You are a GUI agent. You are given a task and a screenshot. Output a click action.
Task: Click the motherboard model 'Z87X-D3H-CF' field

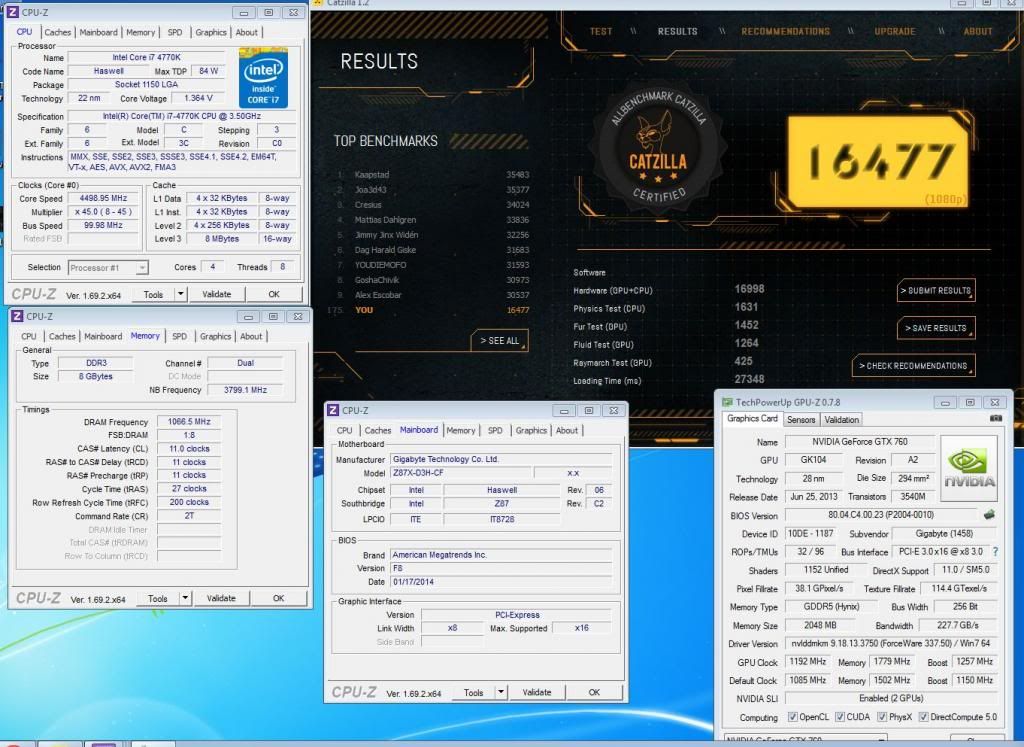[x=462, y=473]
